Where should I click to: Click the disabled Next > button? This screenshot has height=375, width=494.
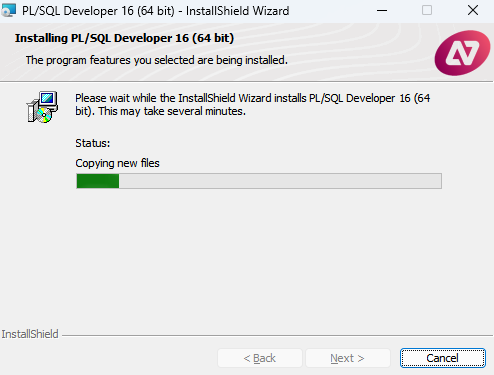(x=348, y=358)
